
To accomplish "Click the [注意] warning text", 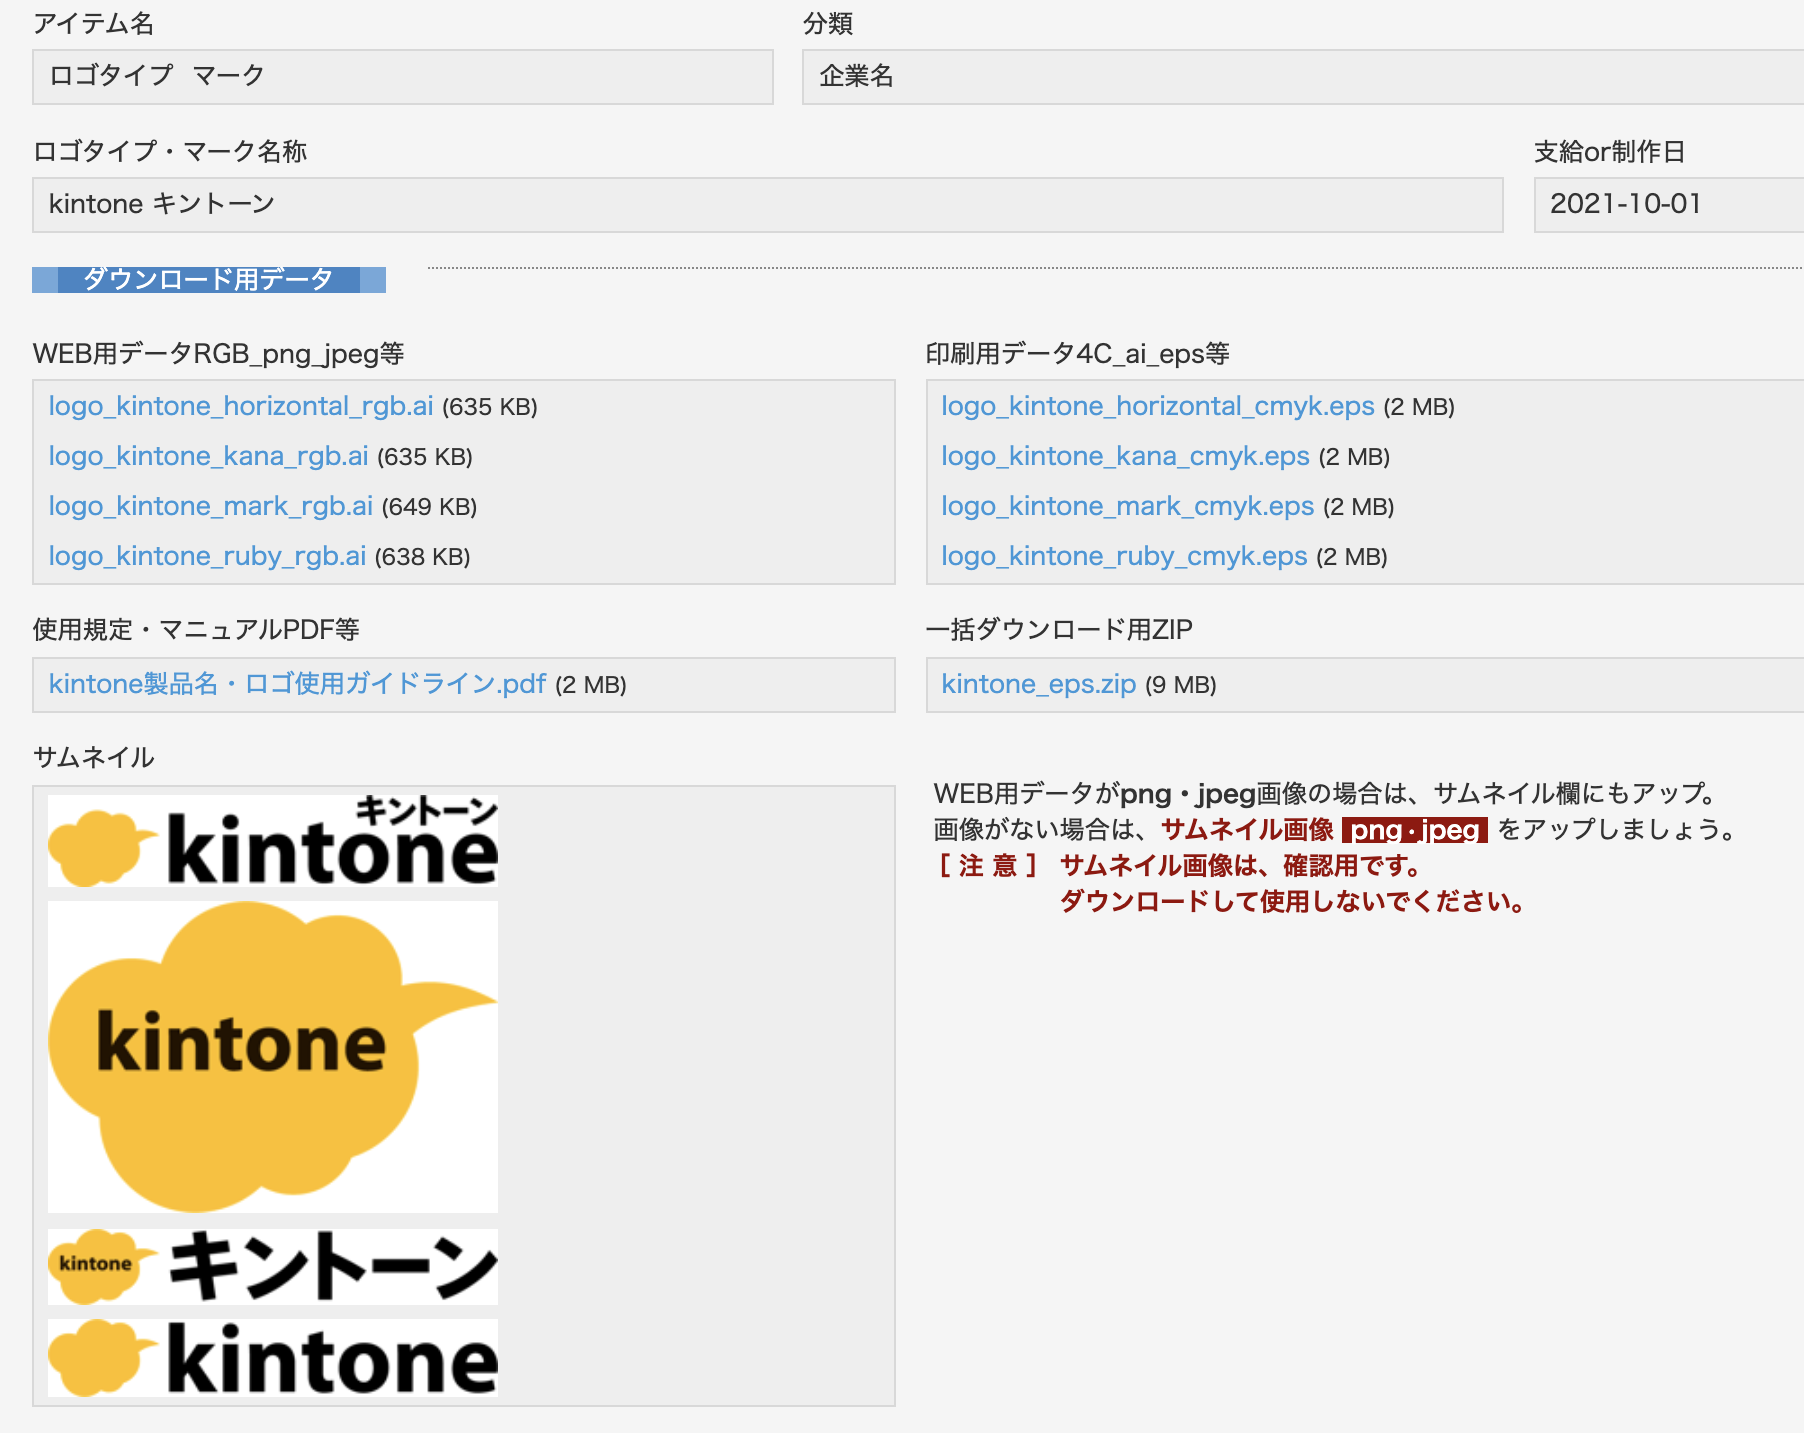I will coord(987,865).
